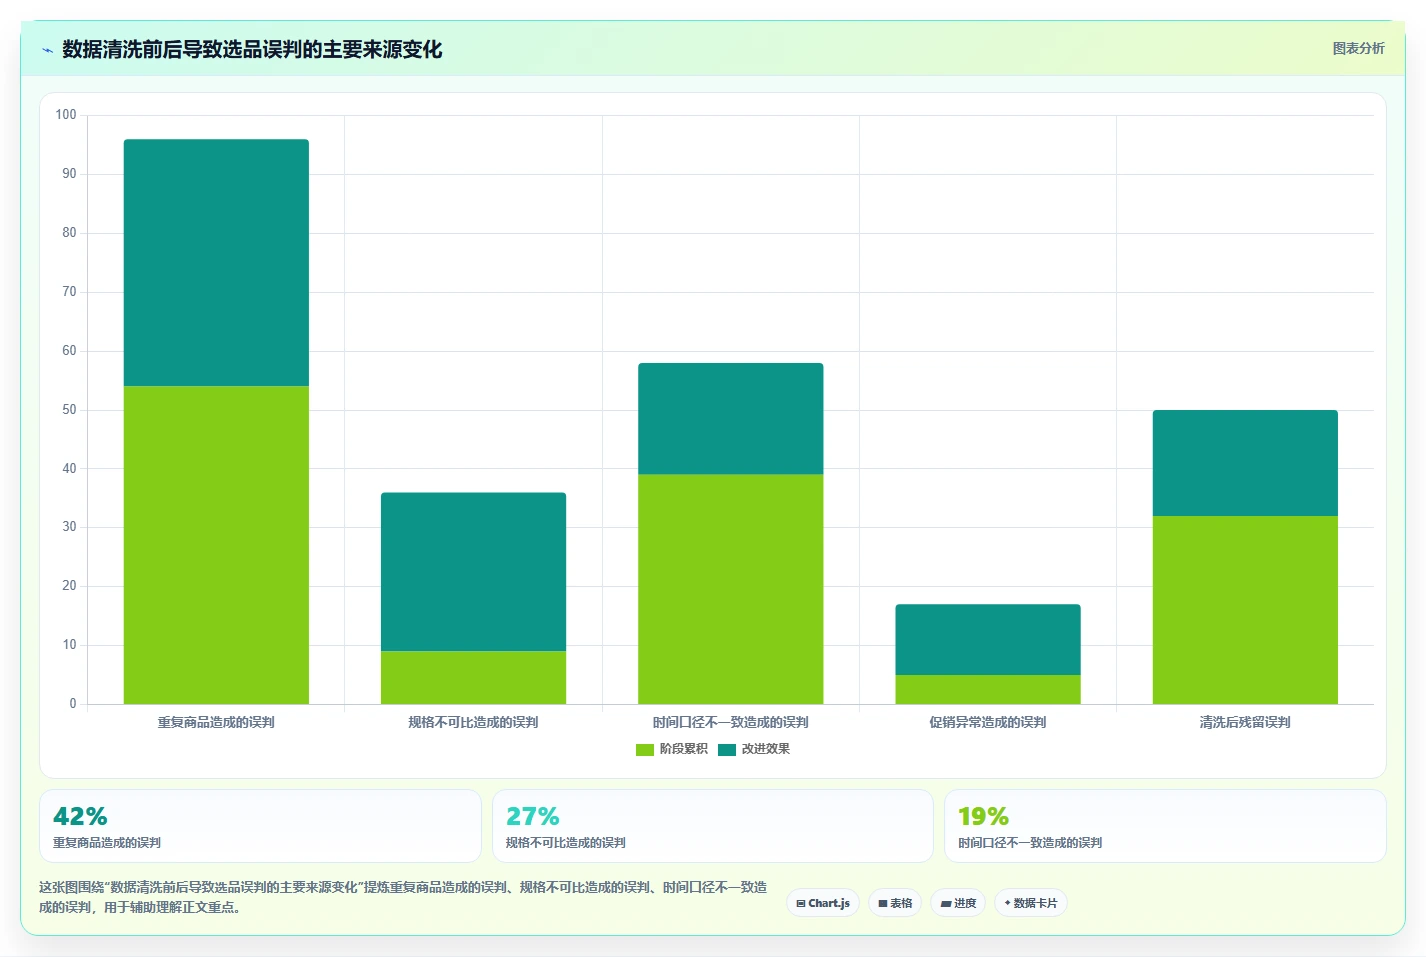
Task: Click the green segment of 规格不可比造成的误判 bar
Action: (473, 678)
